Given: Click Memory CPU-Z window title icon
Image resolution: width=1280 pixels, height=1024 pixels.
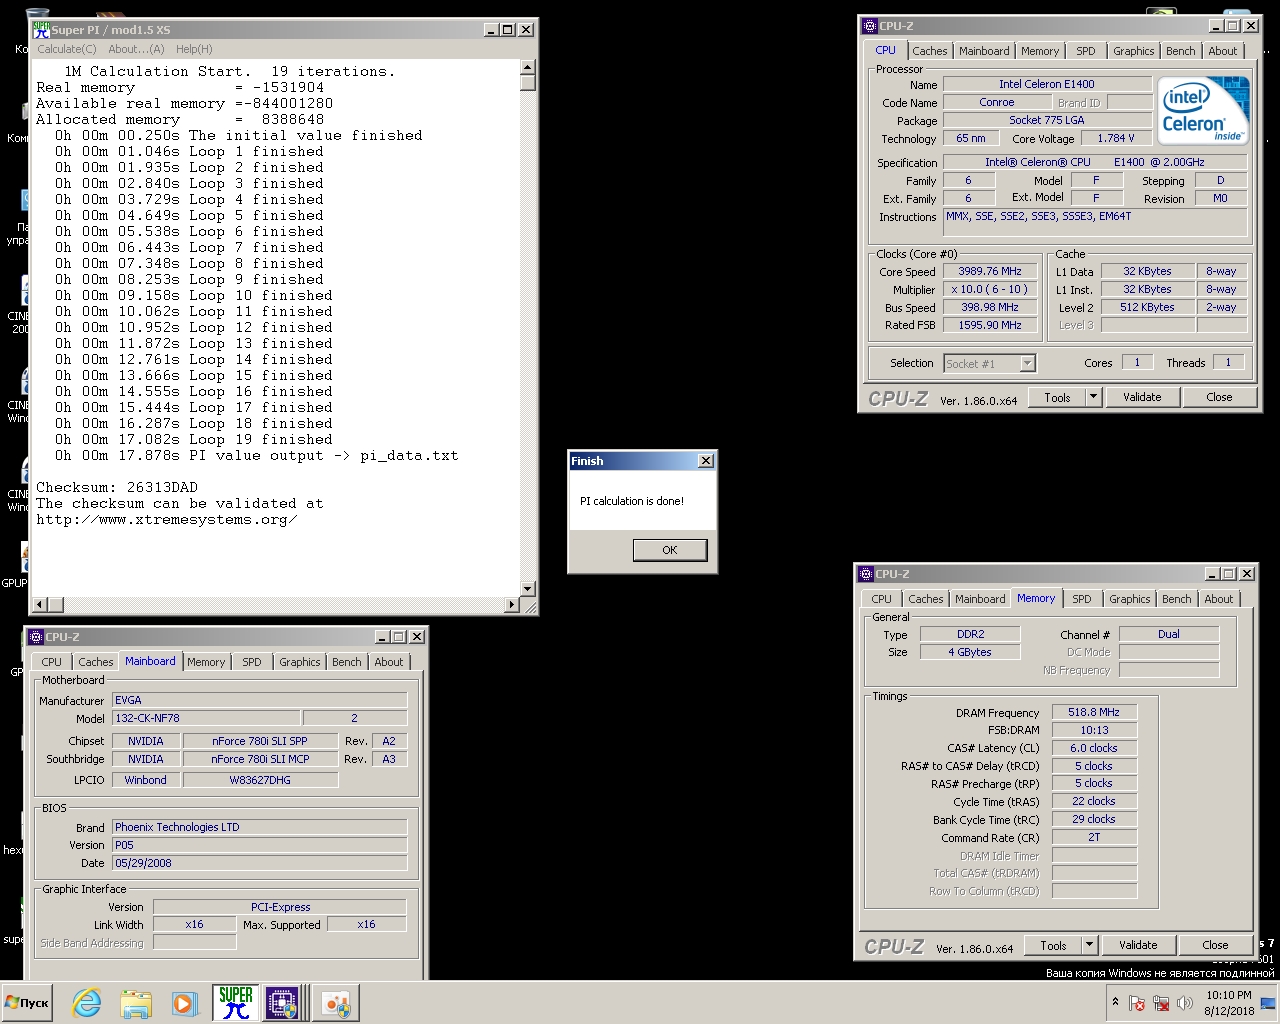Looking at the screenshot, I should pyautogui.click(x=866, y=574).
